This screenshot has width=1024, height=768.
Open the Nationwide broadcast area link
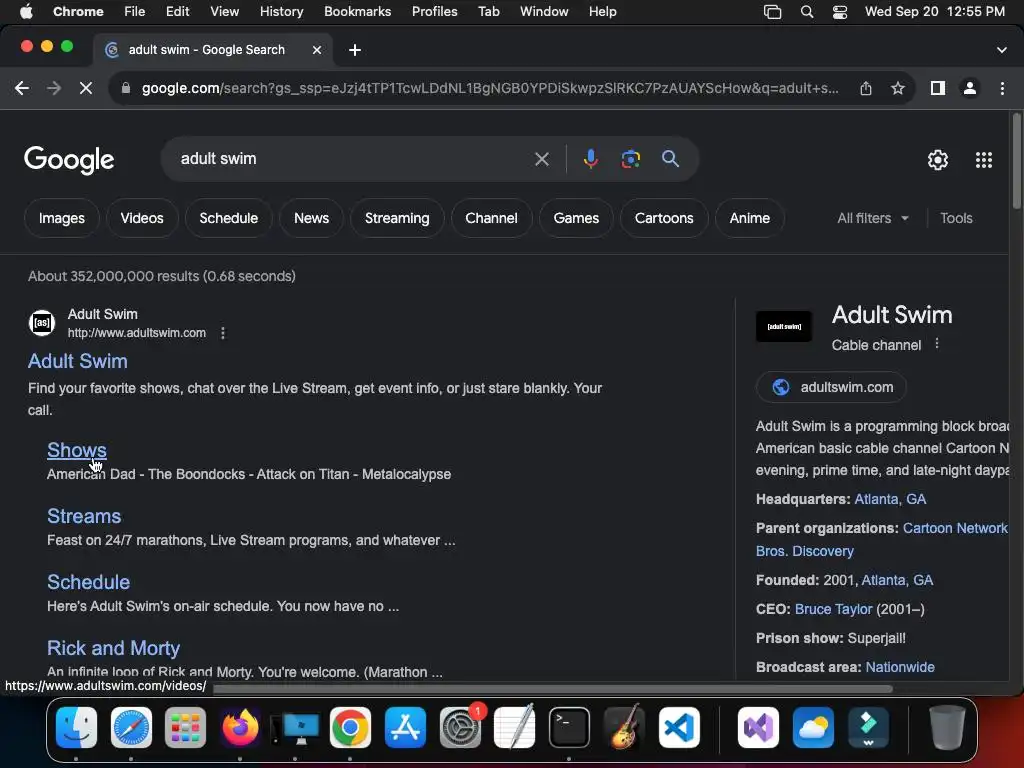(900, 667)
